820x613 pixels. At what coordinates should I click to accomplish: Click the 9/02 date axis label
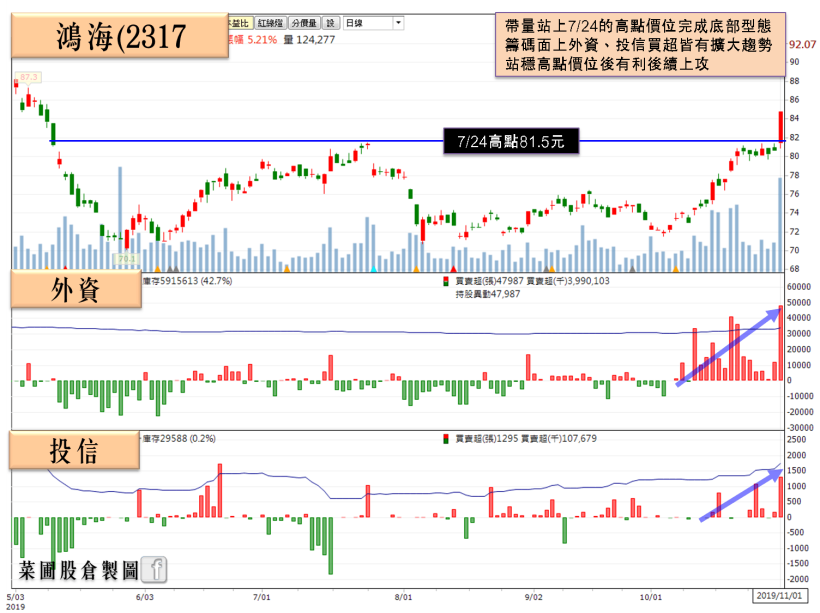(x=533, y=597)
